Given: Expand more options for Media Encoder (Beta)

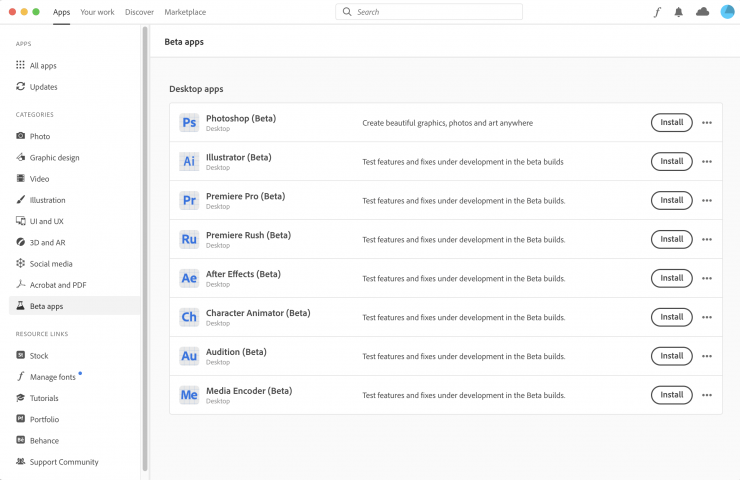Looking at the screenshot, I should point(707,395).
